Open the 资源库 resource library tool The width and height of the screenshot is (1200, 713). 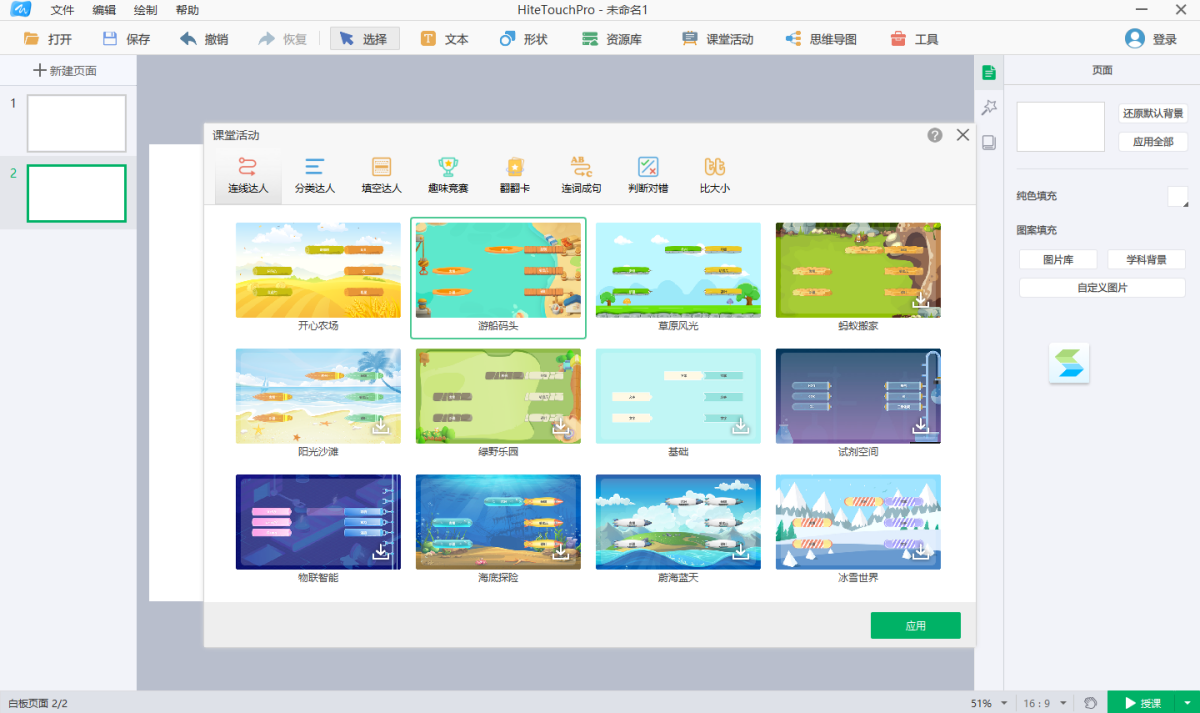click(611, 39)
